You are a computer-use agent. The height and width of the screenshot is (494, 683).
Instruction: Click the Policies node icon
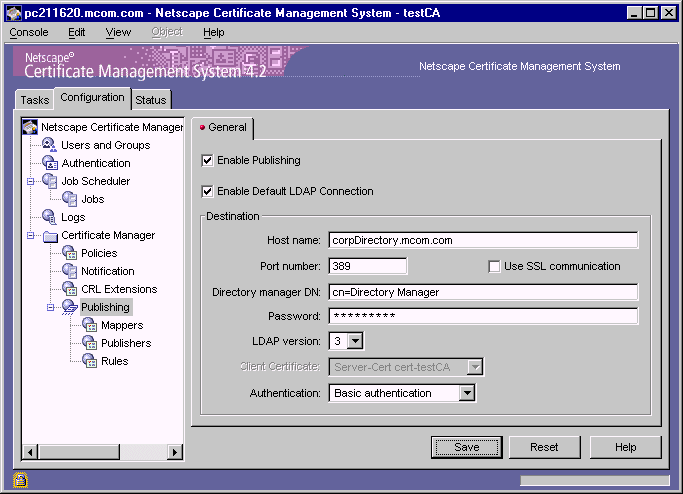coord(70,253)
